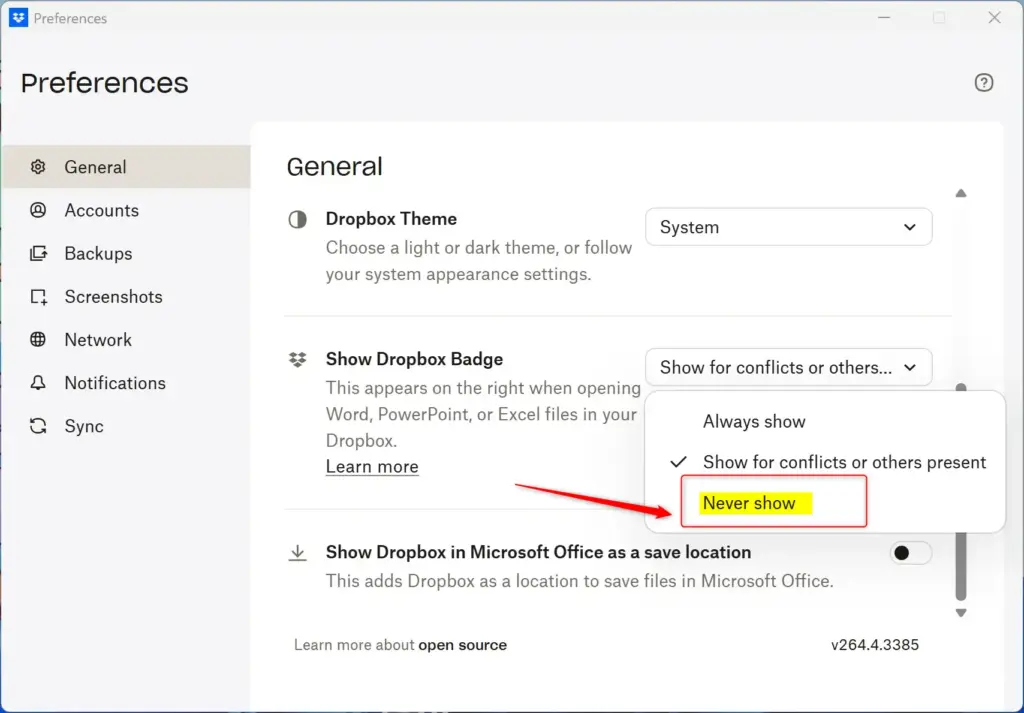Choose Never show option
Viewport: 1024px width, 713px height.
coord(749,503)
